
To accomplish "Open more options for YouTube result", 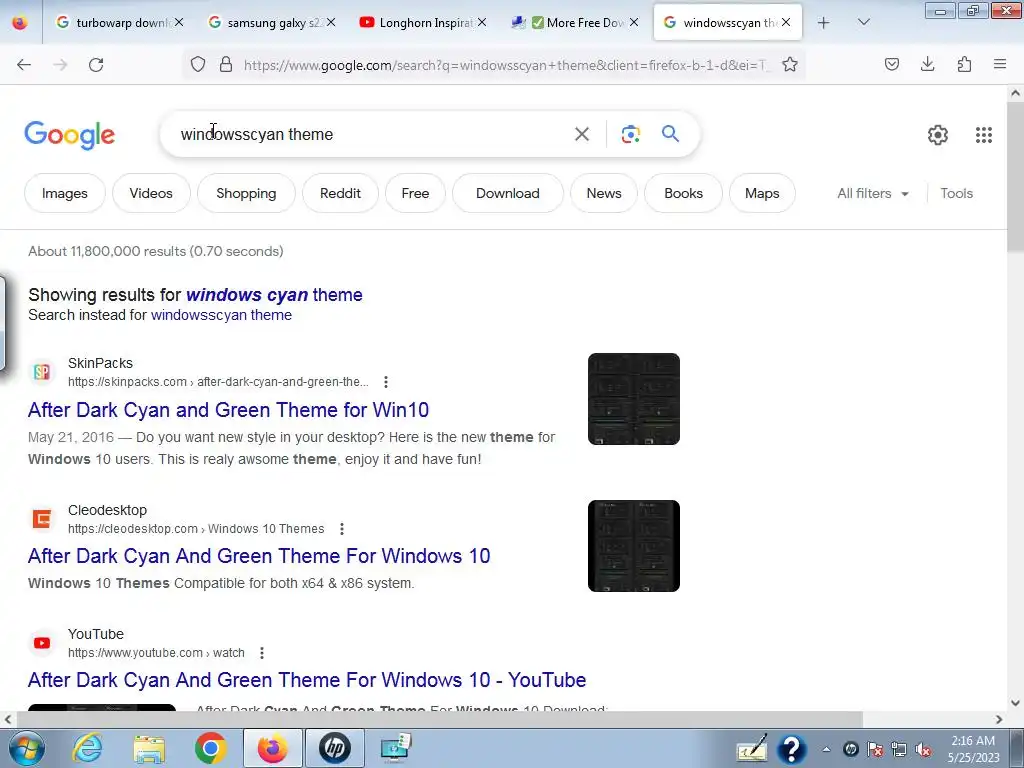I will pyautogui.click(x=262, y=653).
